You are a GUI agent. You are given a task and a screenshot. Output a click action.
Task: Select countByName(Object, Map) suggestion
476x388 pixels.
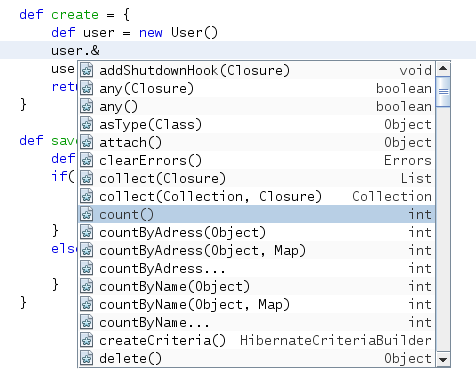pos(257,304)
